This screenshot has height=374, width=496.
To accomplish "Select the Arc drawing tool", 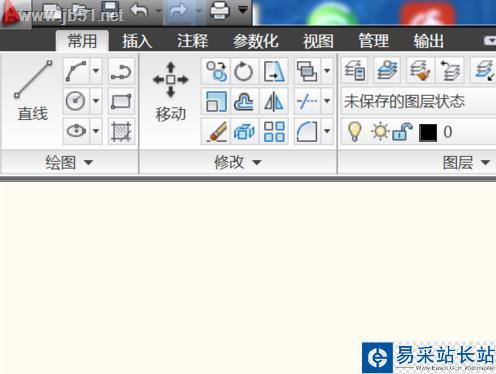I will pos(76,71).
